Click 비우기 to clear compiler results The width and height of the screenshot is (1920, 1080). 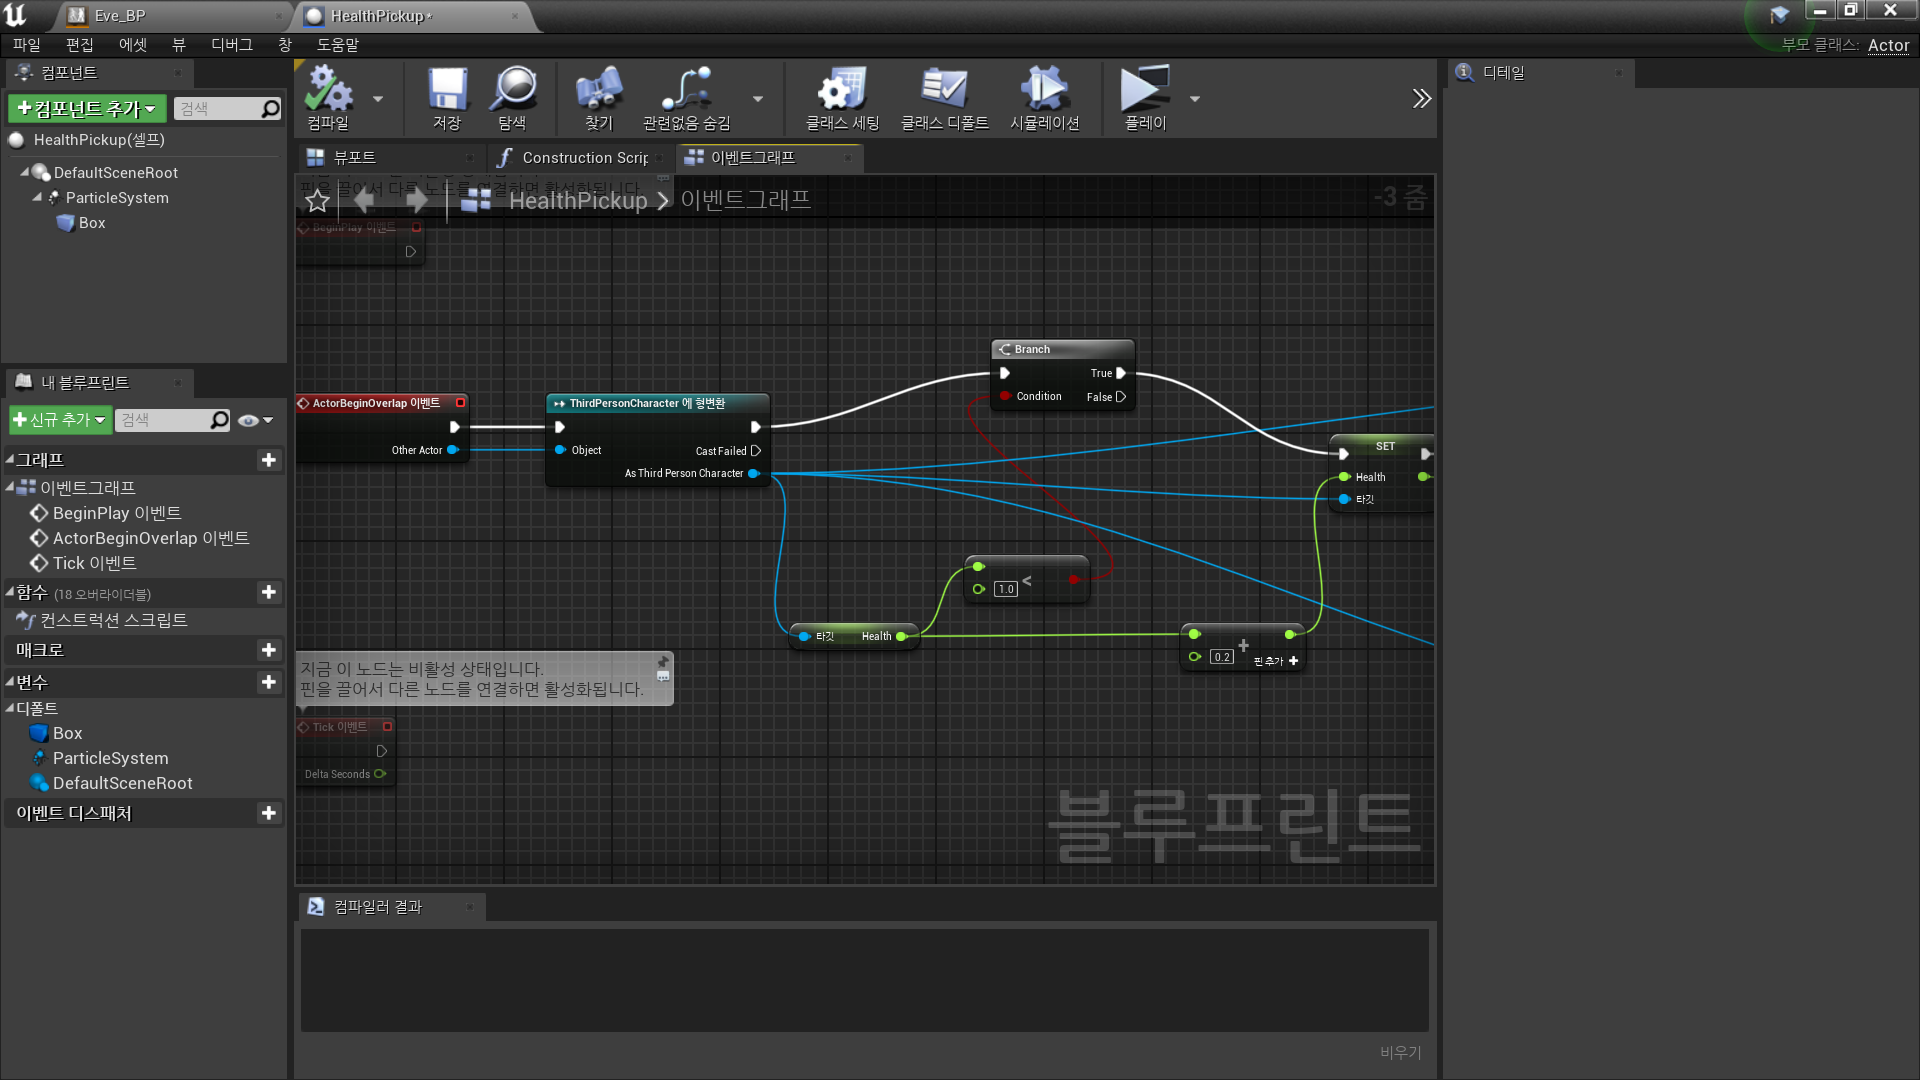pyautogui.click(x=1399, y=1052)
